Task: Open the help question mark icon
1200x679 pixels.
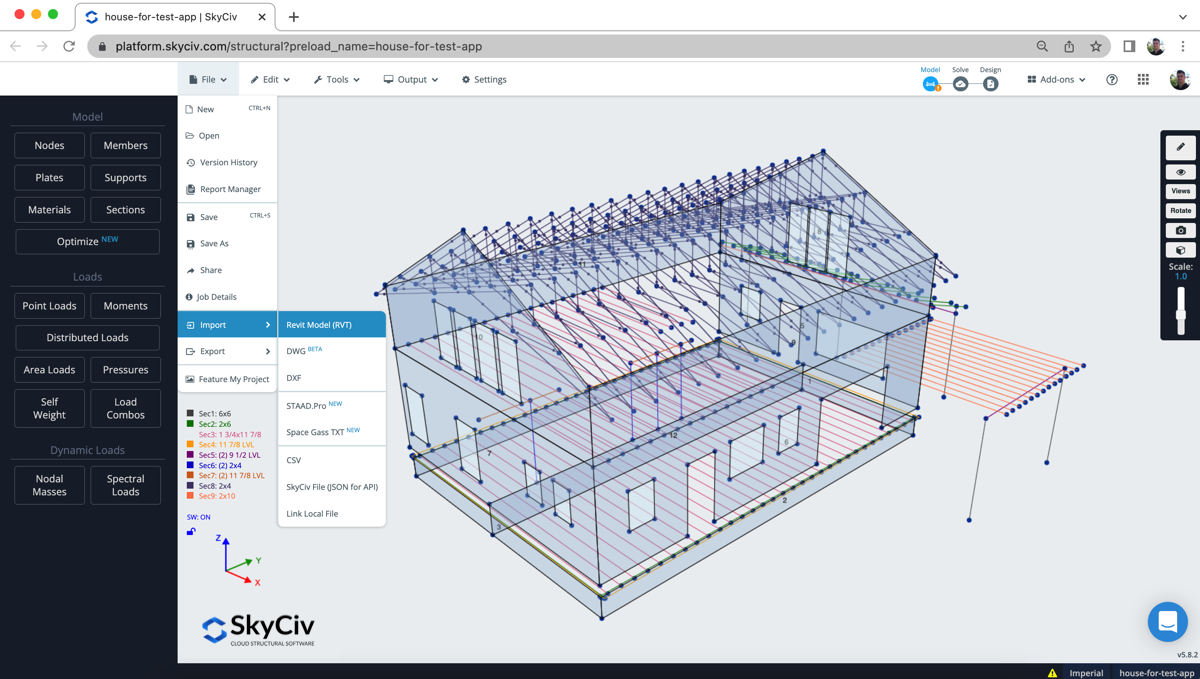Action: (1112, 80)
